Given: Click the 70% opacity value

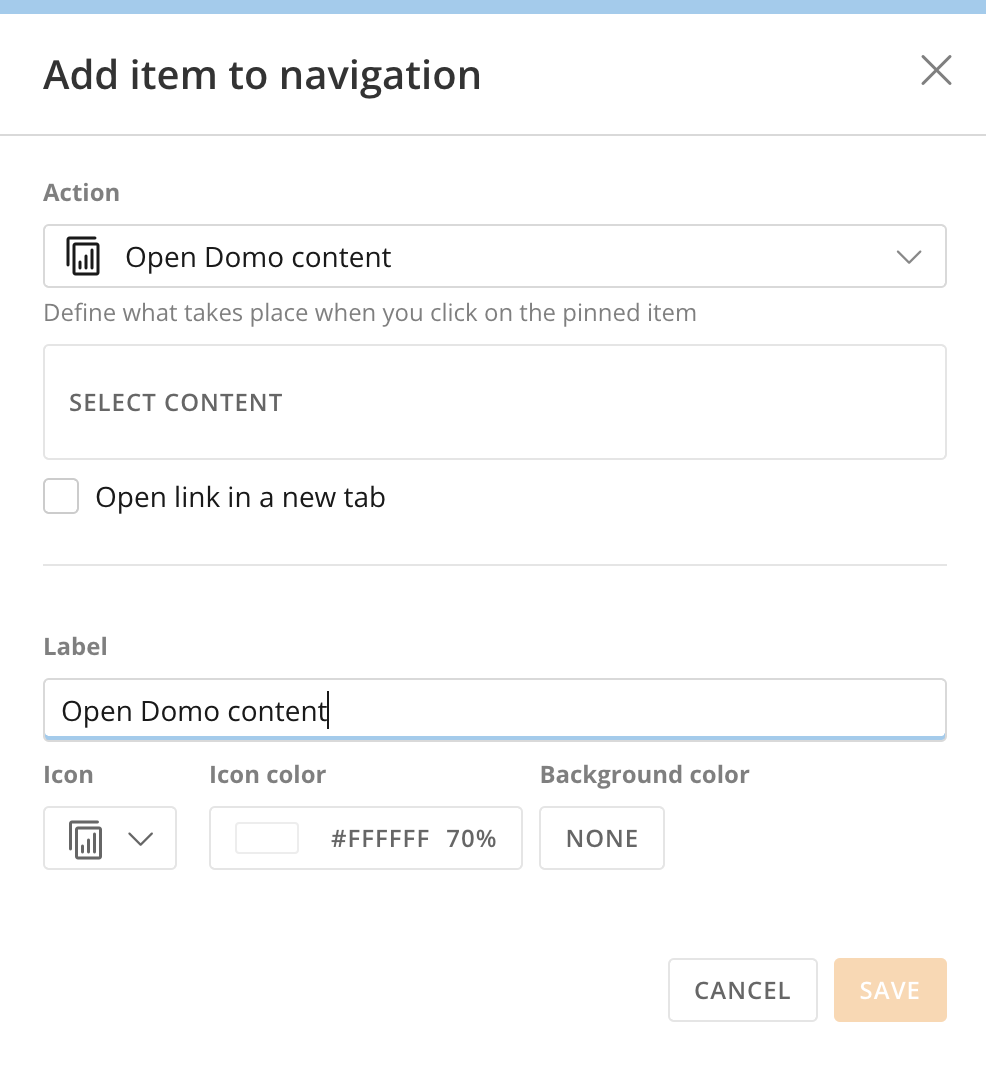Looking at the screenshot, I should coord(471,838).
